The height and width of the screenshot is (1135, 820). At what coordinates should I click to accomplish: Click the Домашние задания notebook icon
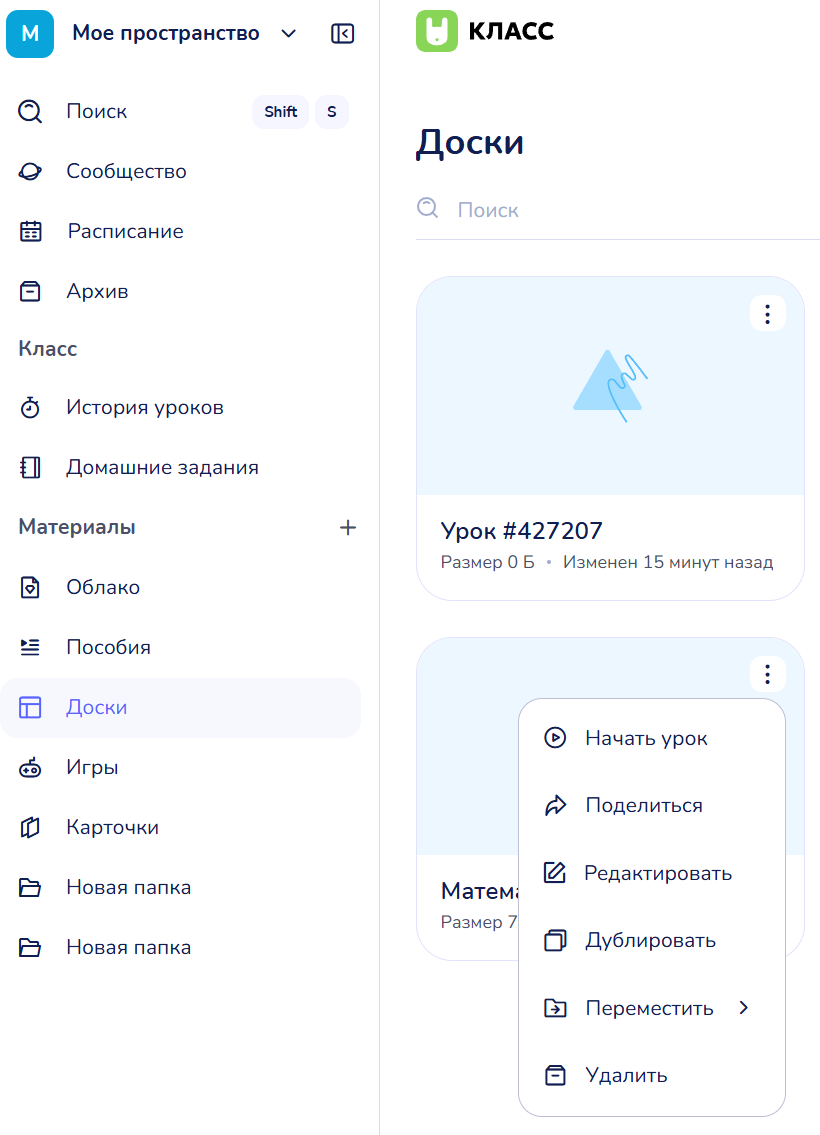point(30,468)
